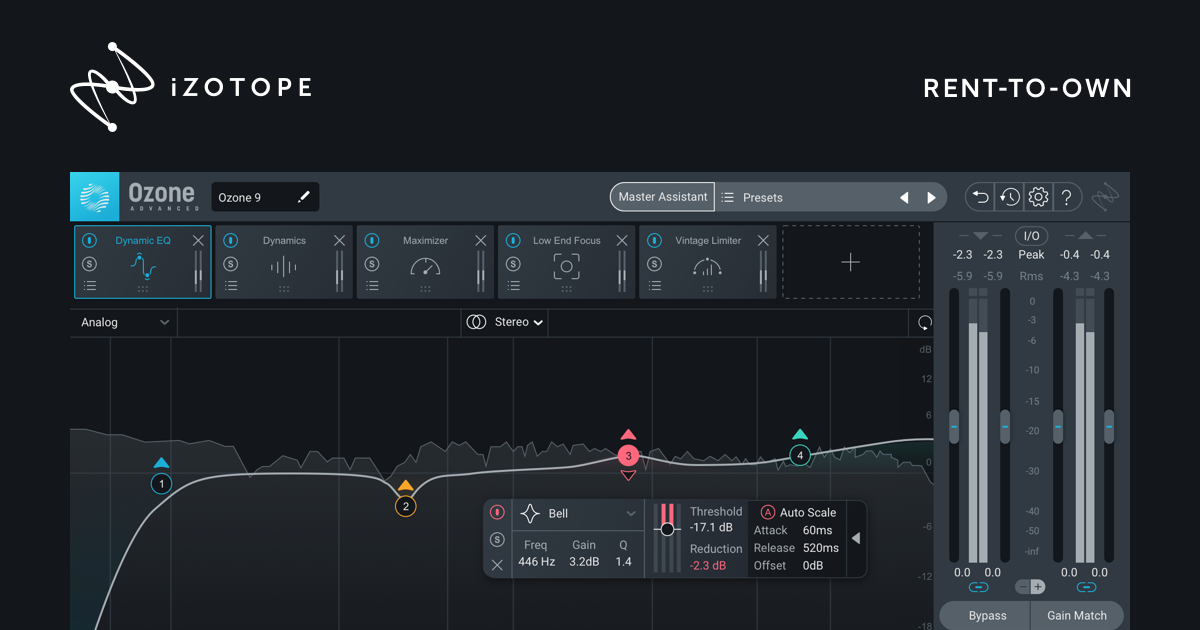Toggle Dynamics module power
This screenshot has width=1200, height=630.
(231, 241)
